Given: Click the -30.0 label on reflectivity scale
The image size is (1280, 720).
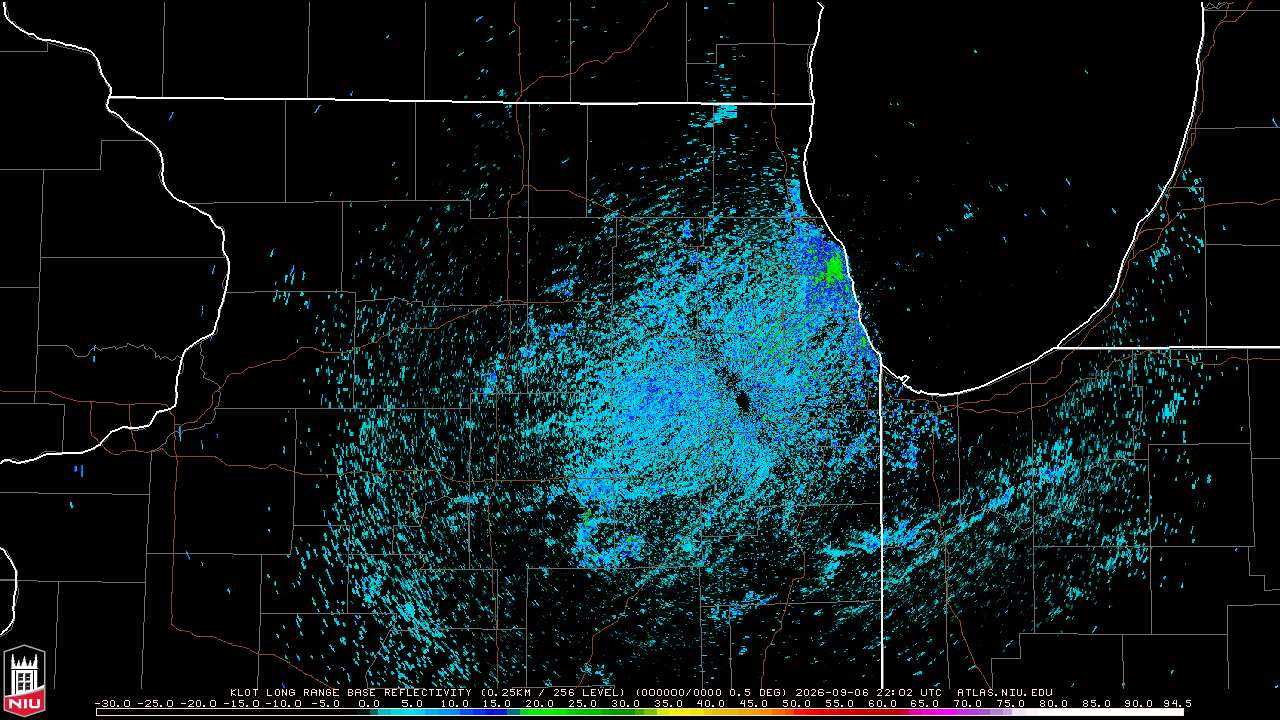Looking at the screenshot, I should [113, 703].
